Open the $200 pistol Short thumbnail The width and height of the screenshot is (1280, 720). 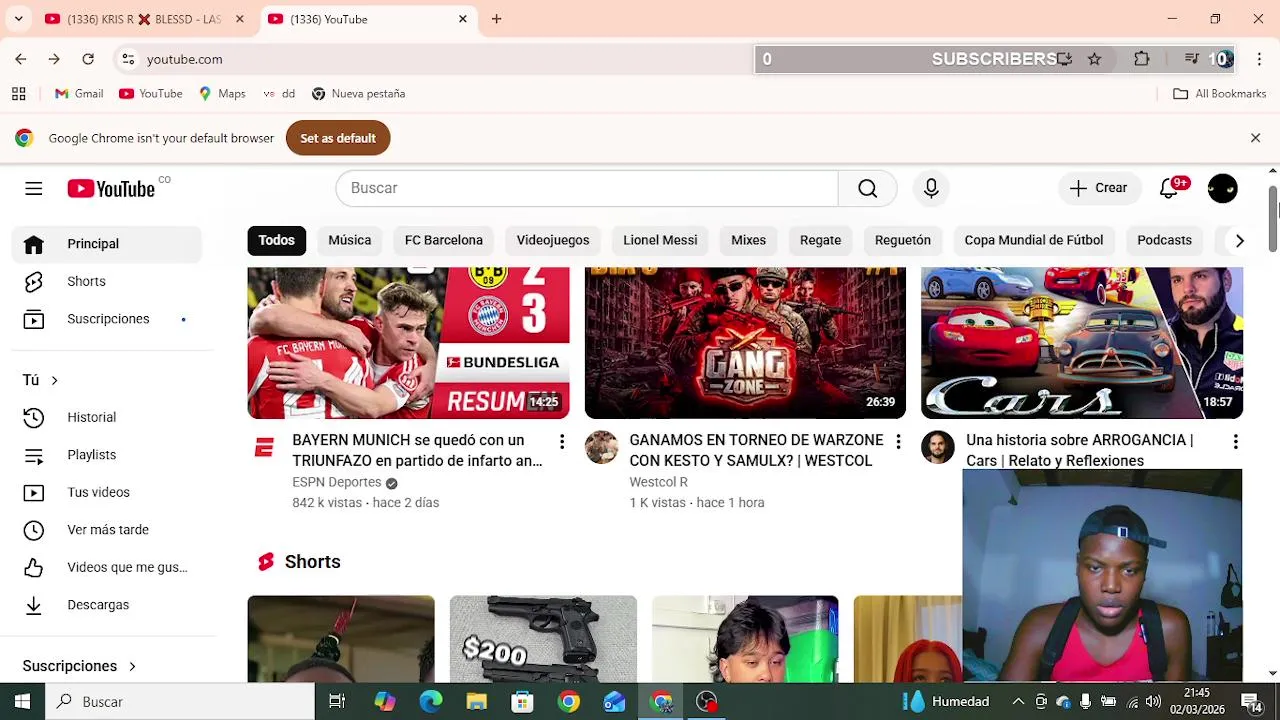coord(543,639)
